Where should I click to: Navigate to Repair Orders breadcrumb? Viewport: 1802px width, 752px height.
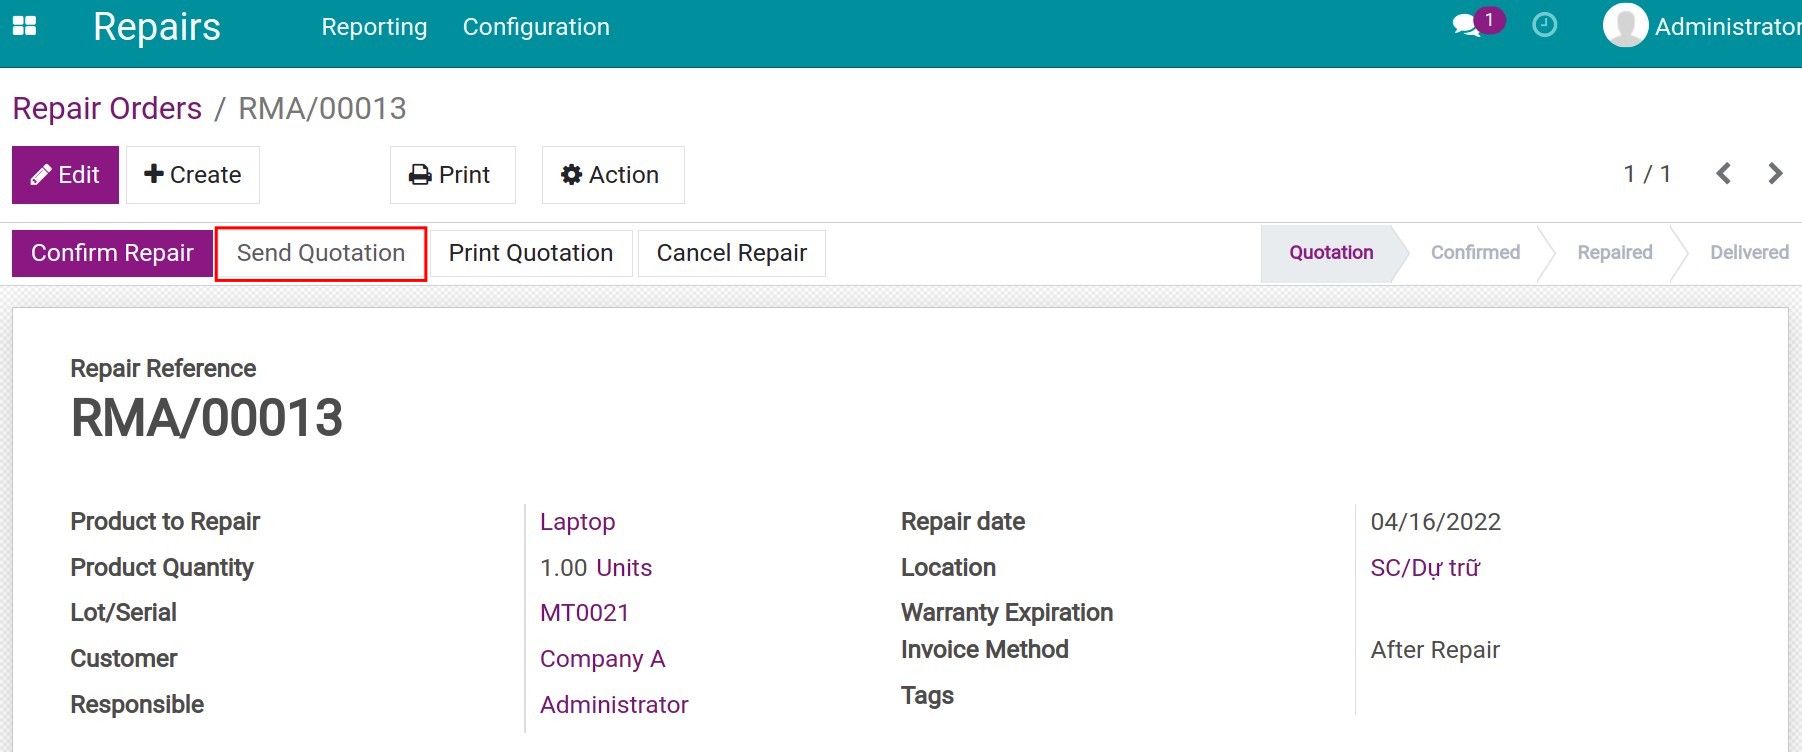click(x=107, y=108)
